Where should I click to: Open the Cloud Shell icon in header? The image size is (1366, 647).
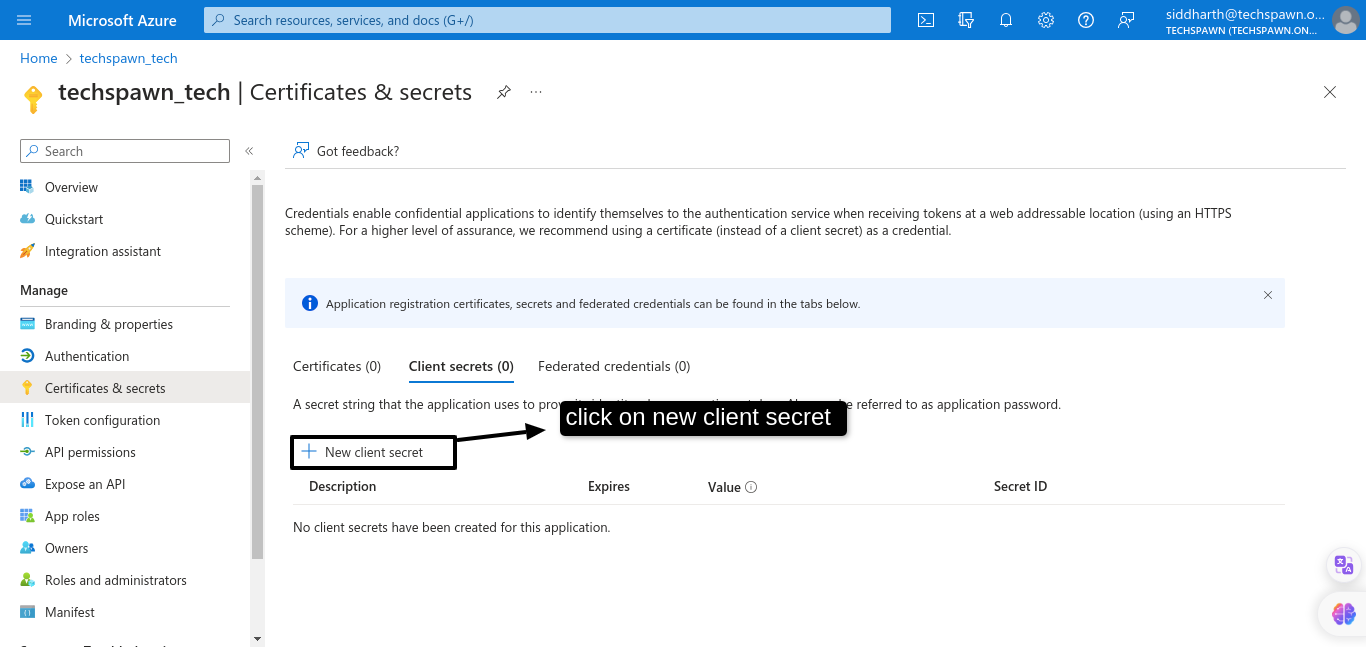point(926,20)
